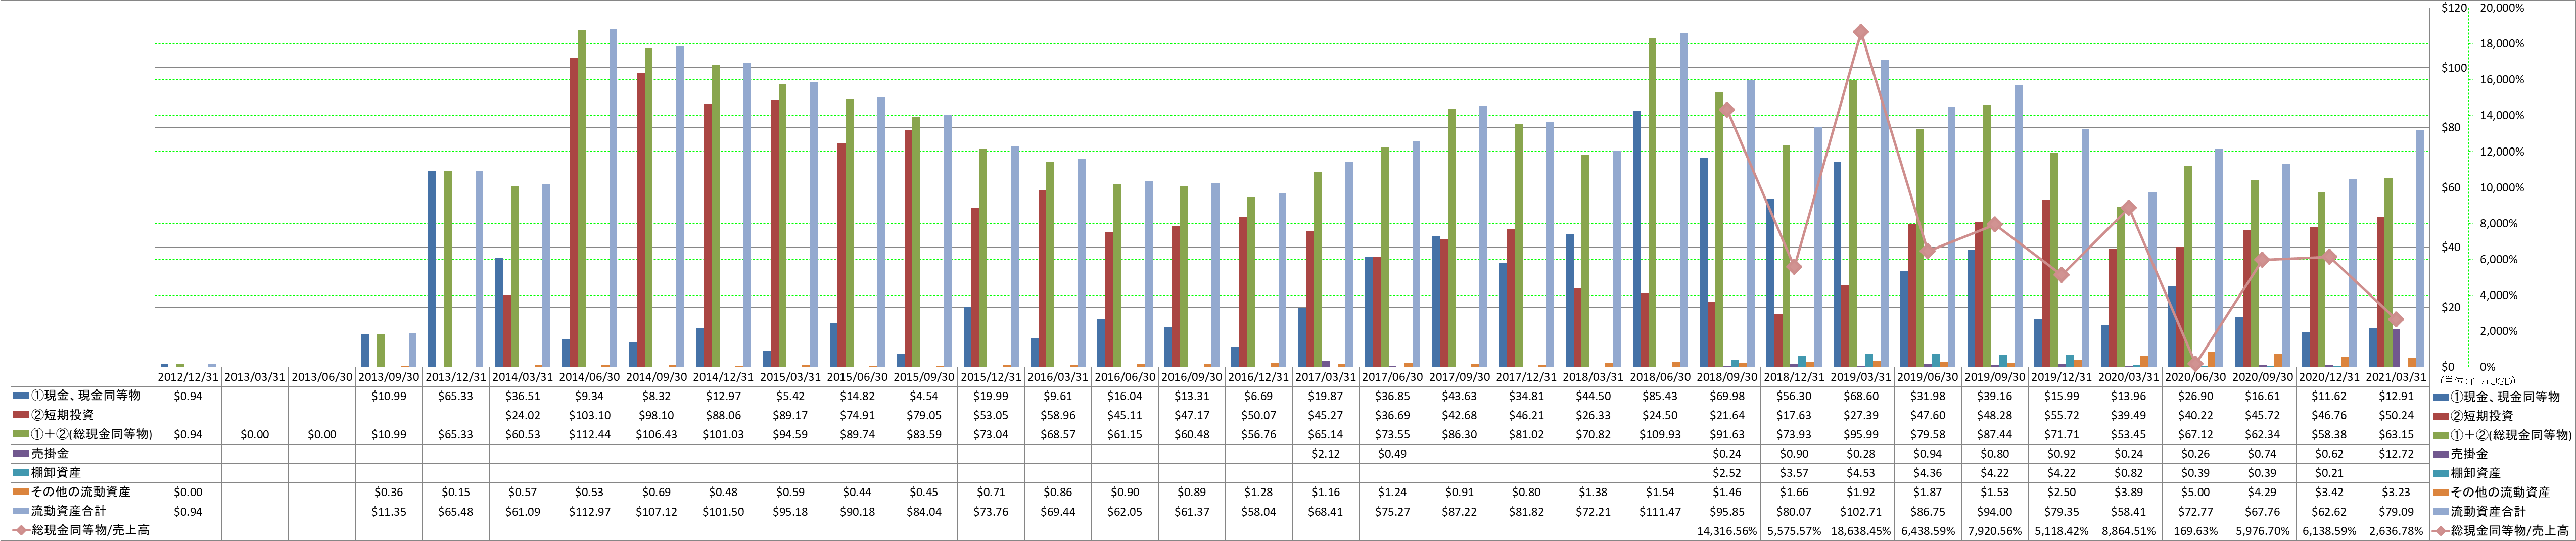Click the $85.43 cash cell for 2018/06/30
Image resolution: width=2576 pixels, height=541 pixels.
[x=1660, y=396]
